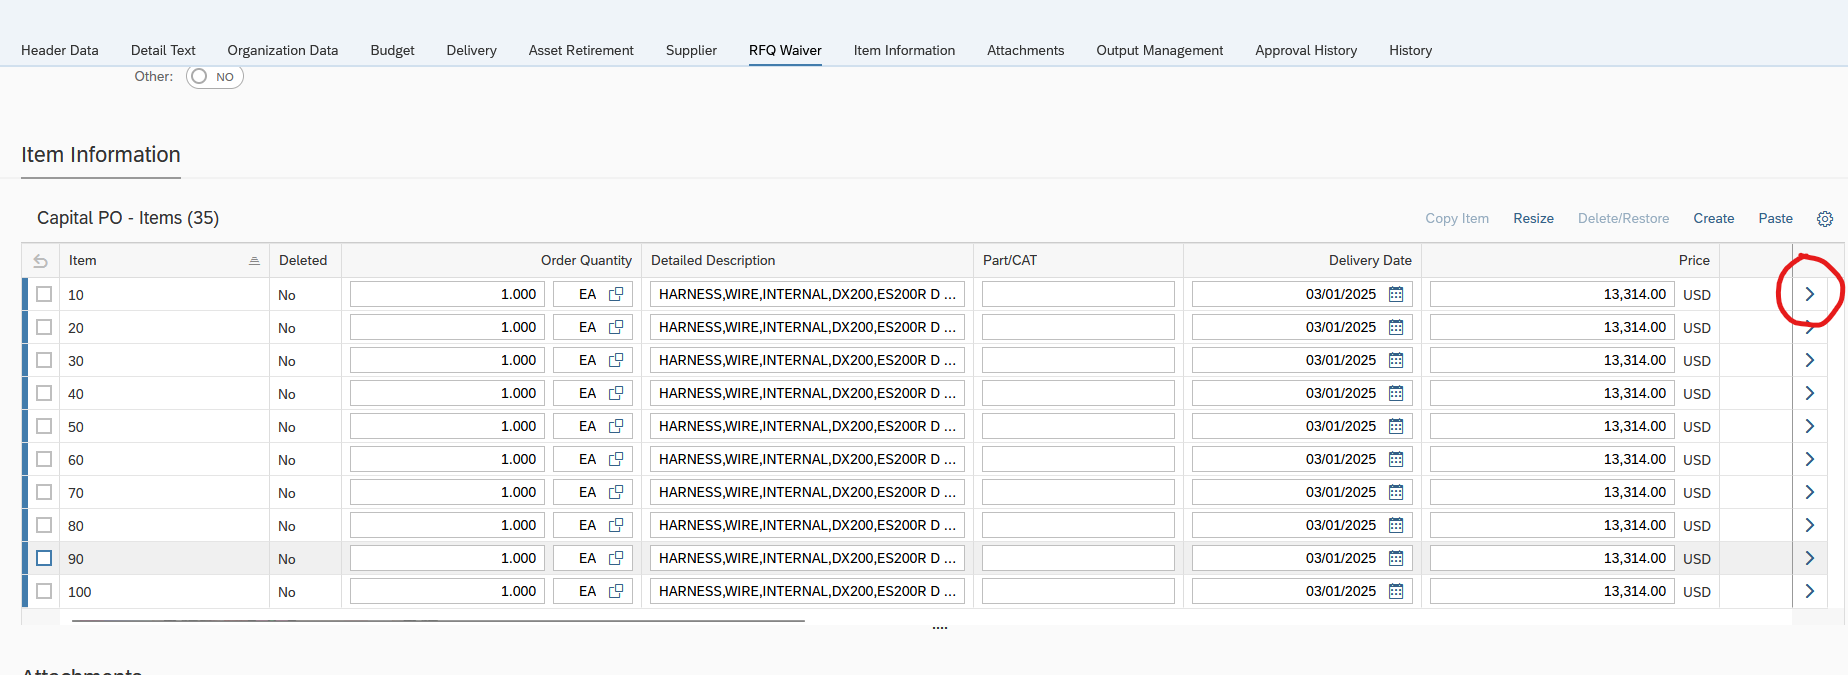Open unit value help for item 50
Viewport: 1848px width, 675px height.
tap(616, 426)
